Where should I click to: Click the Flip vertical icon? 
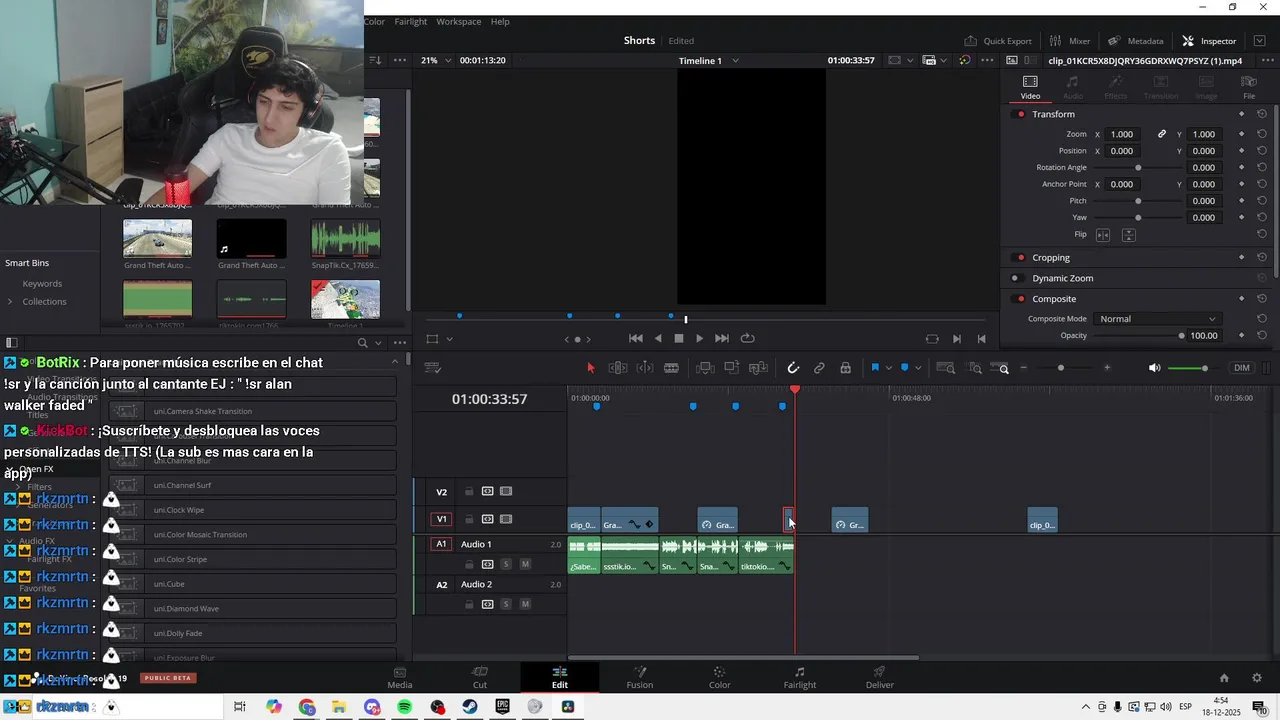click(x=1129, y=235)
